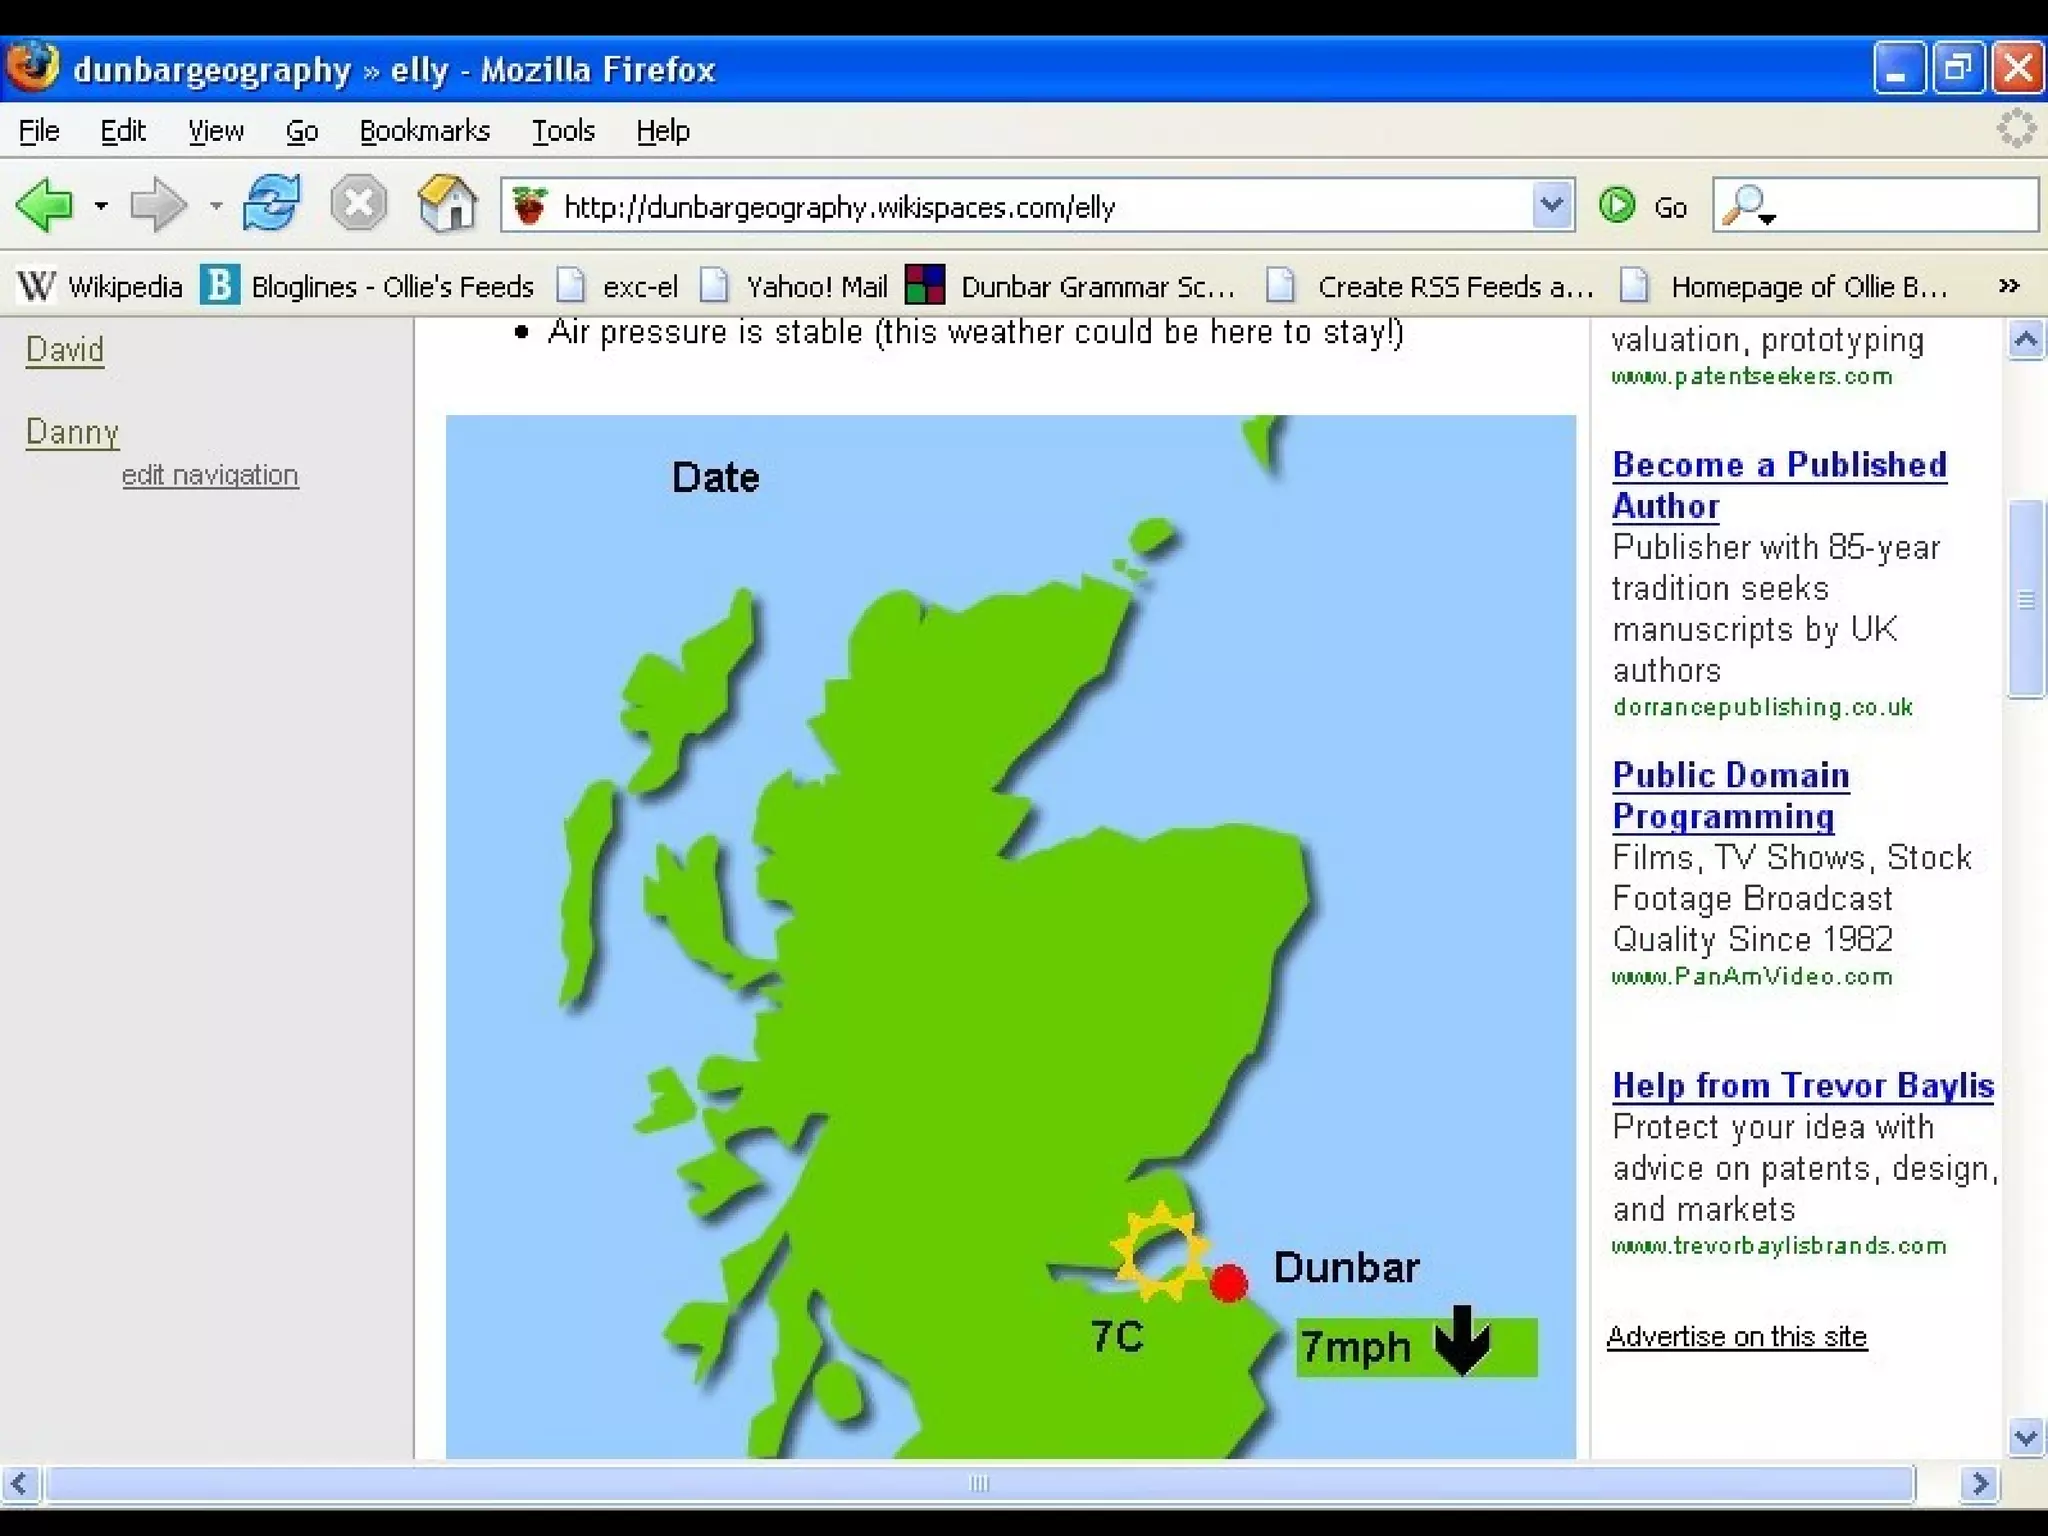Open the search engine selector dropdown

[1750, 208]
